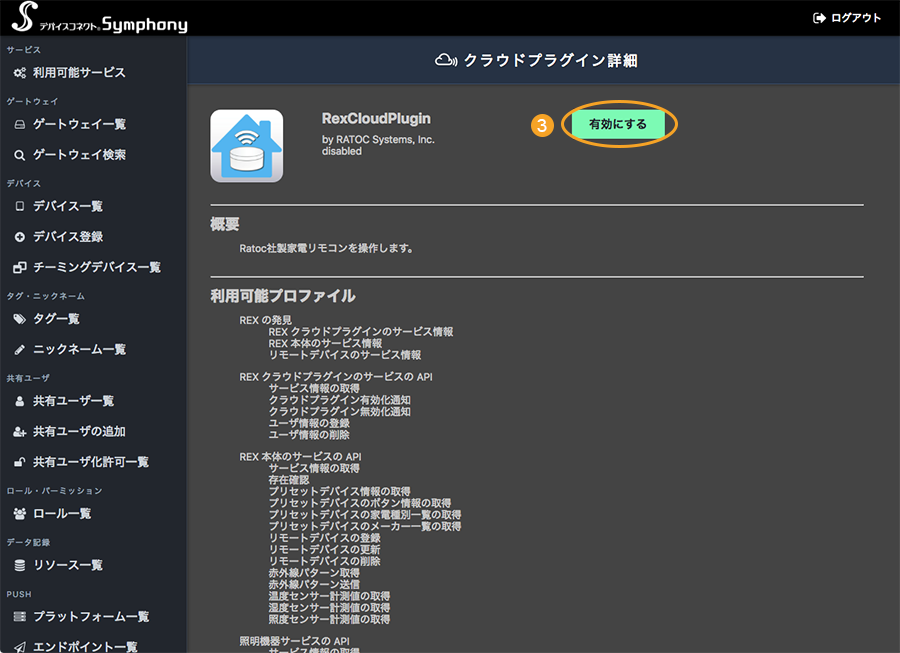Click 'クラウドプラグイン無効化通知' line
The width and height of the screenshot is (900, 653).
(340, 411)
